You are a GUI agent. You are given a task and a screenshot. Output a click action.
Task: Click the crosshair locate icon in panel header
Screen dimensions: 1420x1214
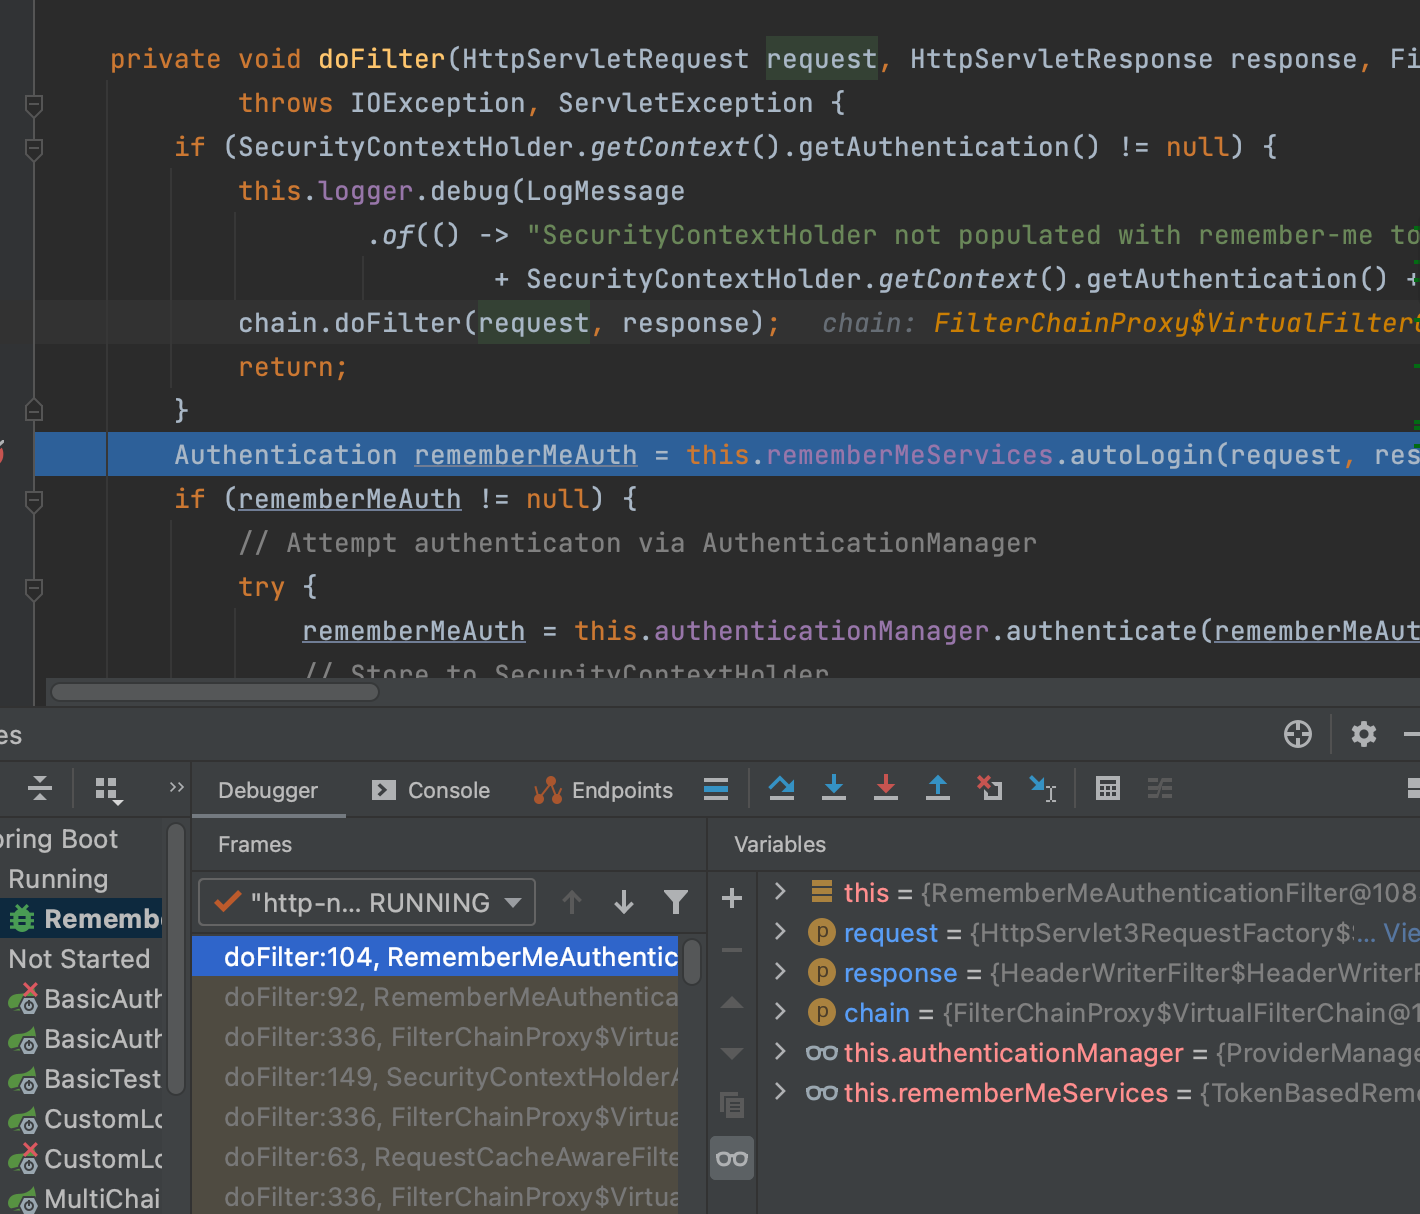pos(1298,734)
